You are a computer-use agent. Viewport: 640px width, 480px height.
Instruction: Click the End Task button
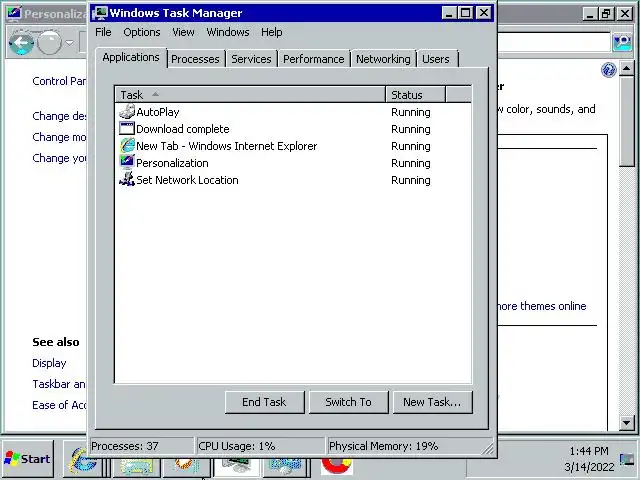[x=264, y=402]
